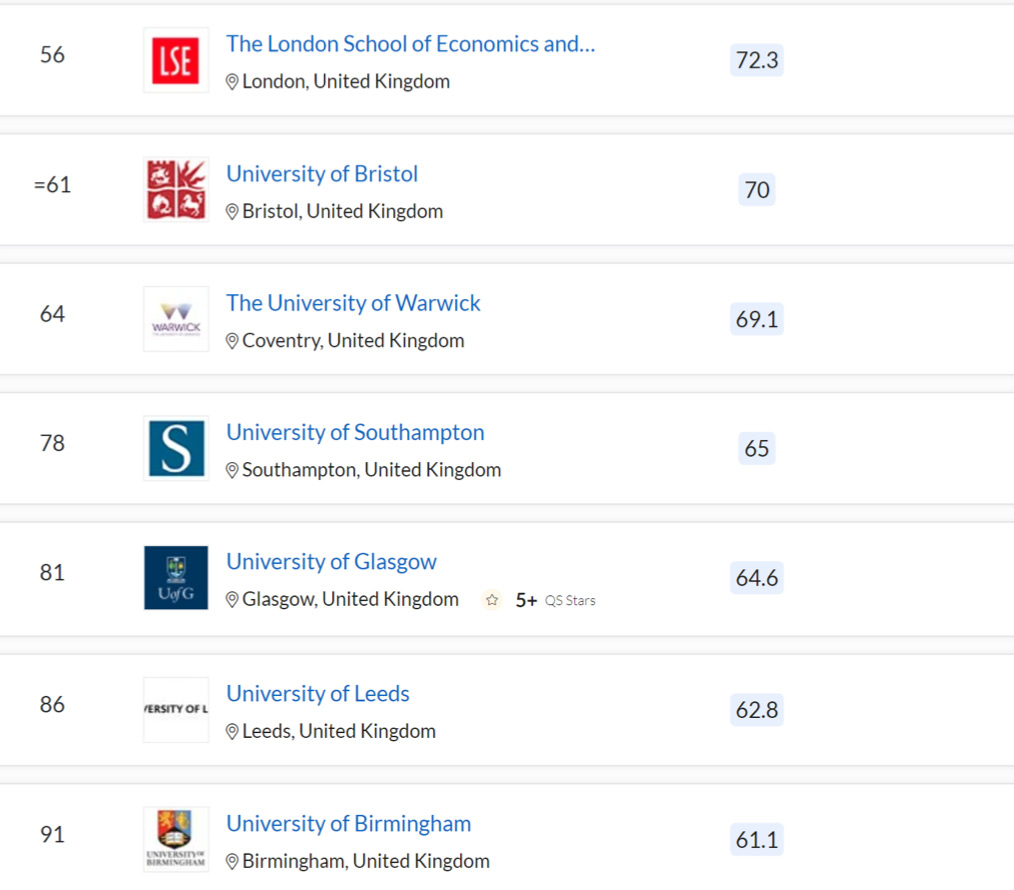1014x890 pixels.
Task: Click the score 72.3 for LSE
Action: click(756, 60)
